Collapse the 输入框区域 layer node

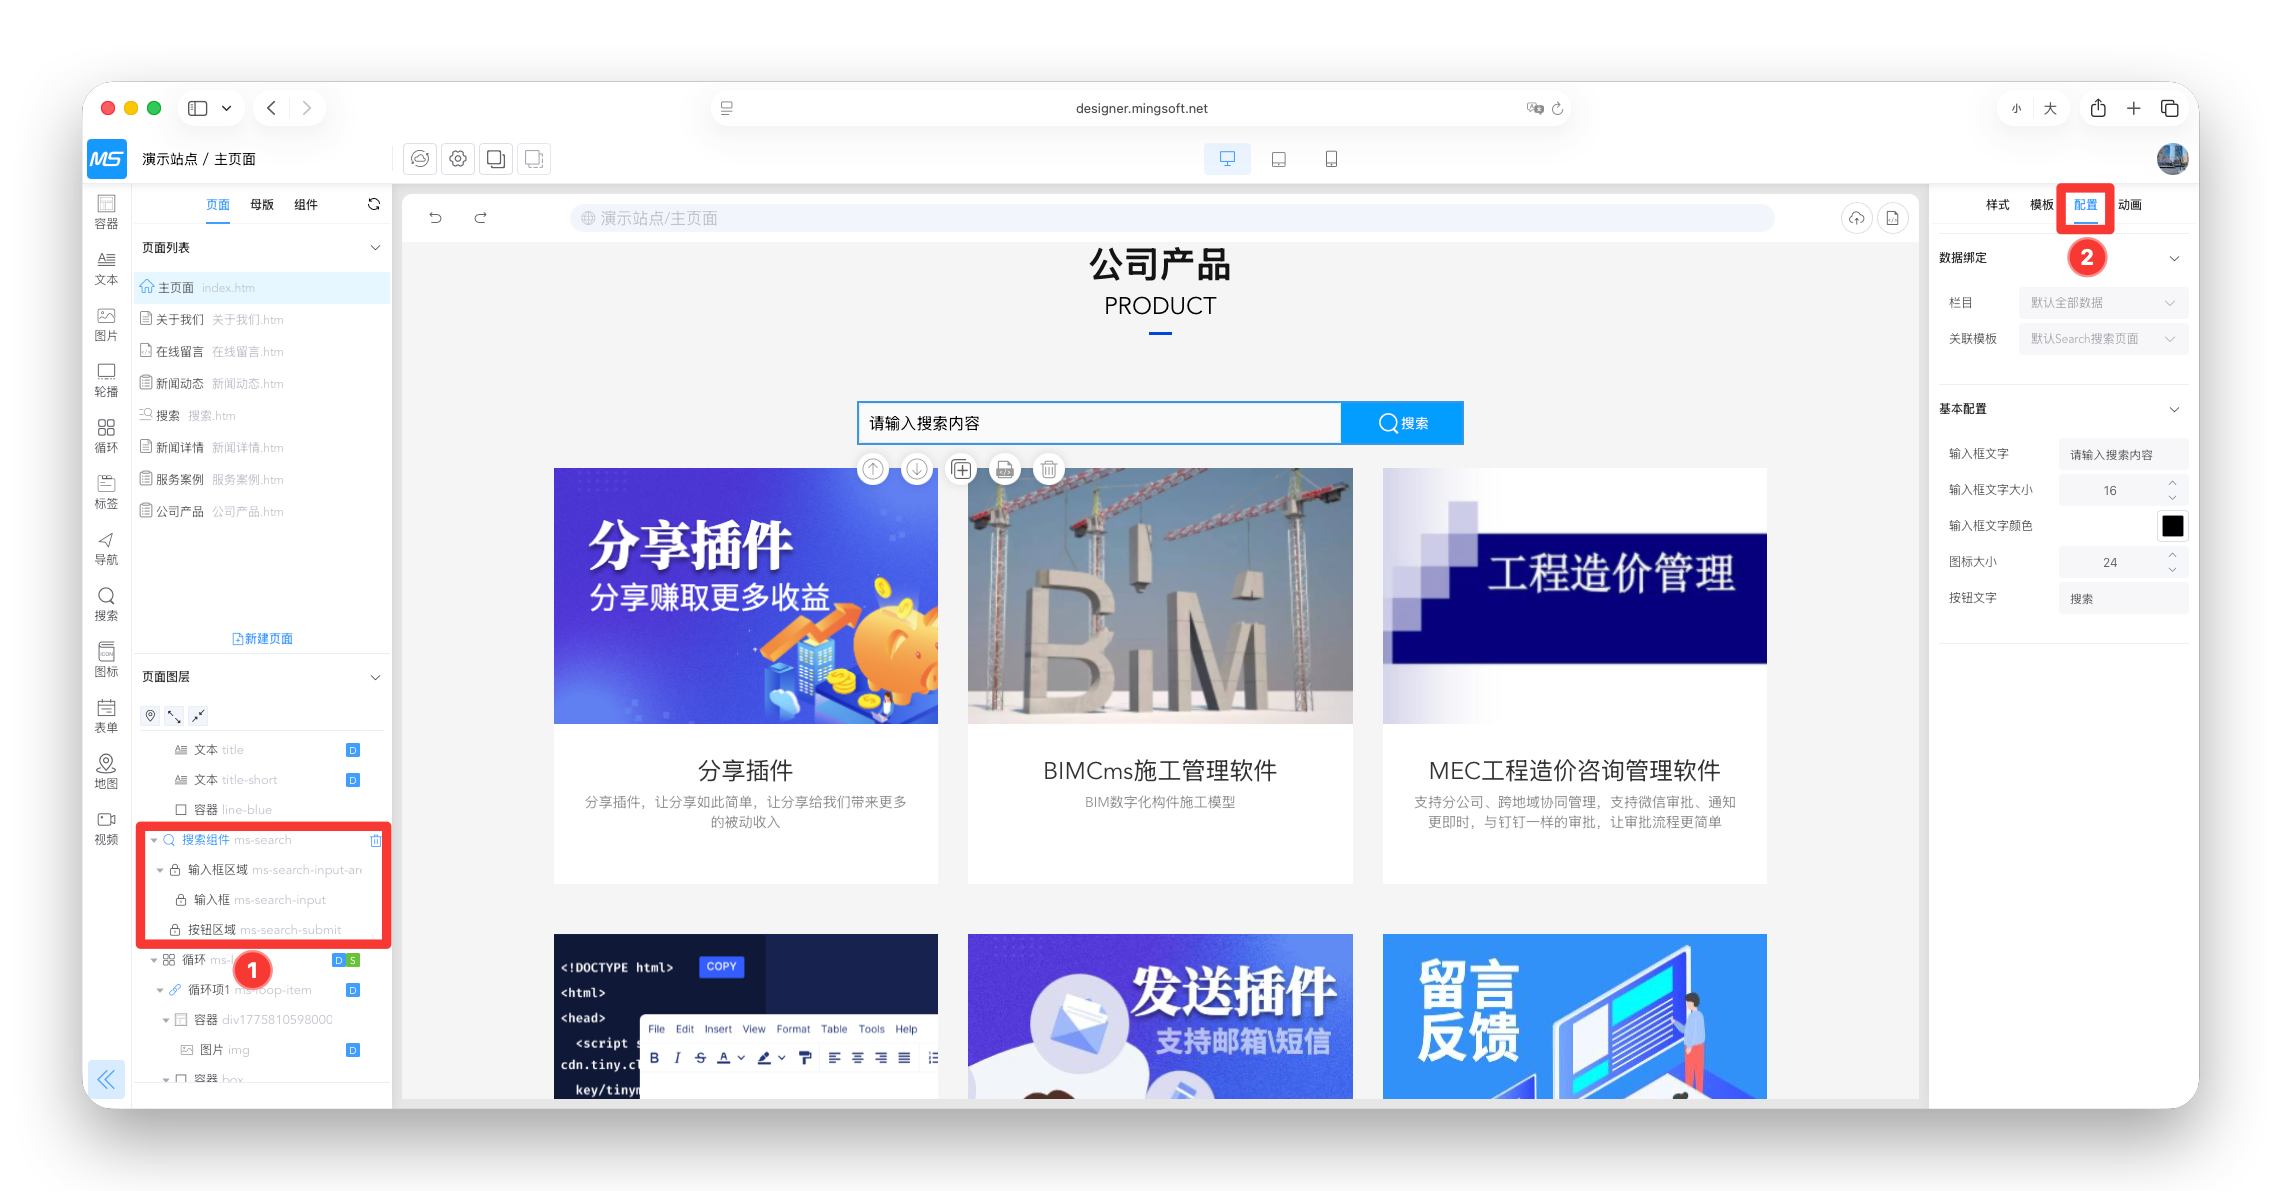pyautogui.click(x=160, y=870)
